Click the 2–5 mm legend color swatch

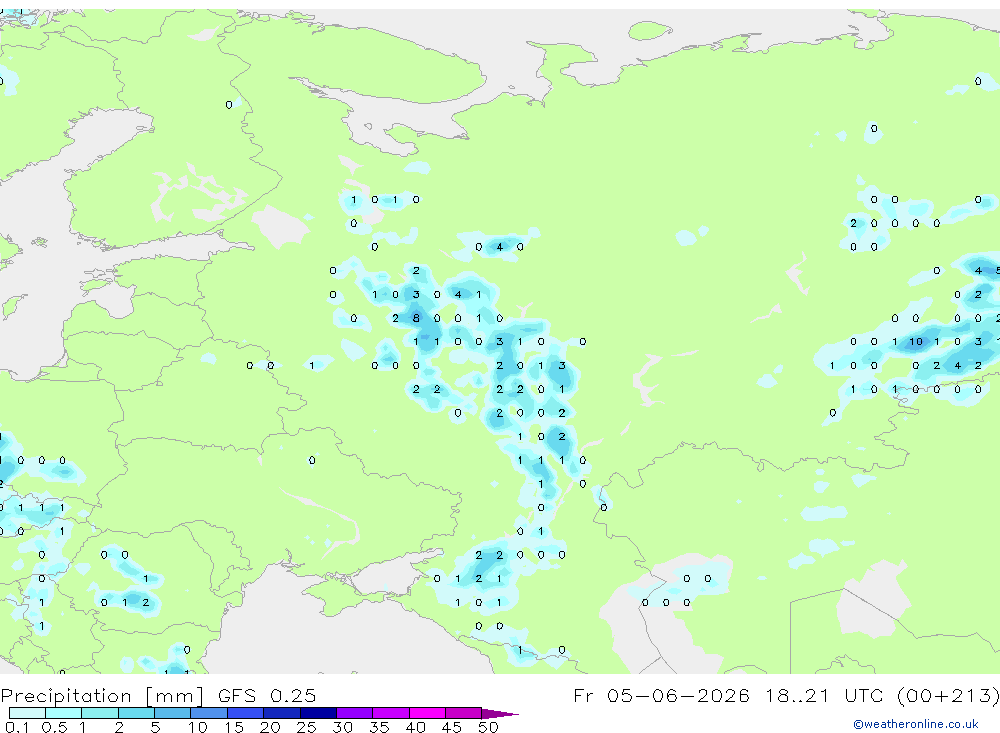pos(136,713)
